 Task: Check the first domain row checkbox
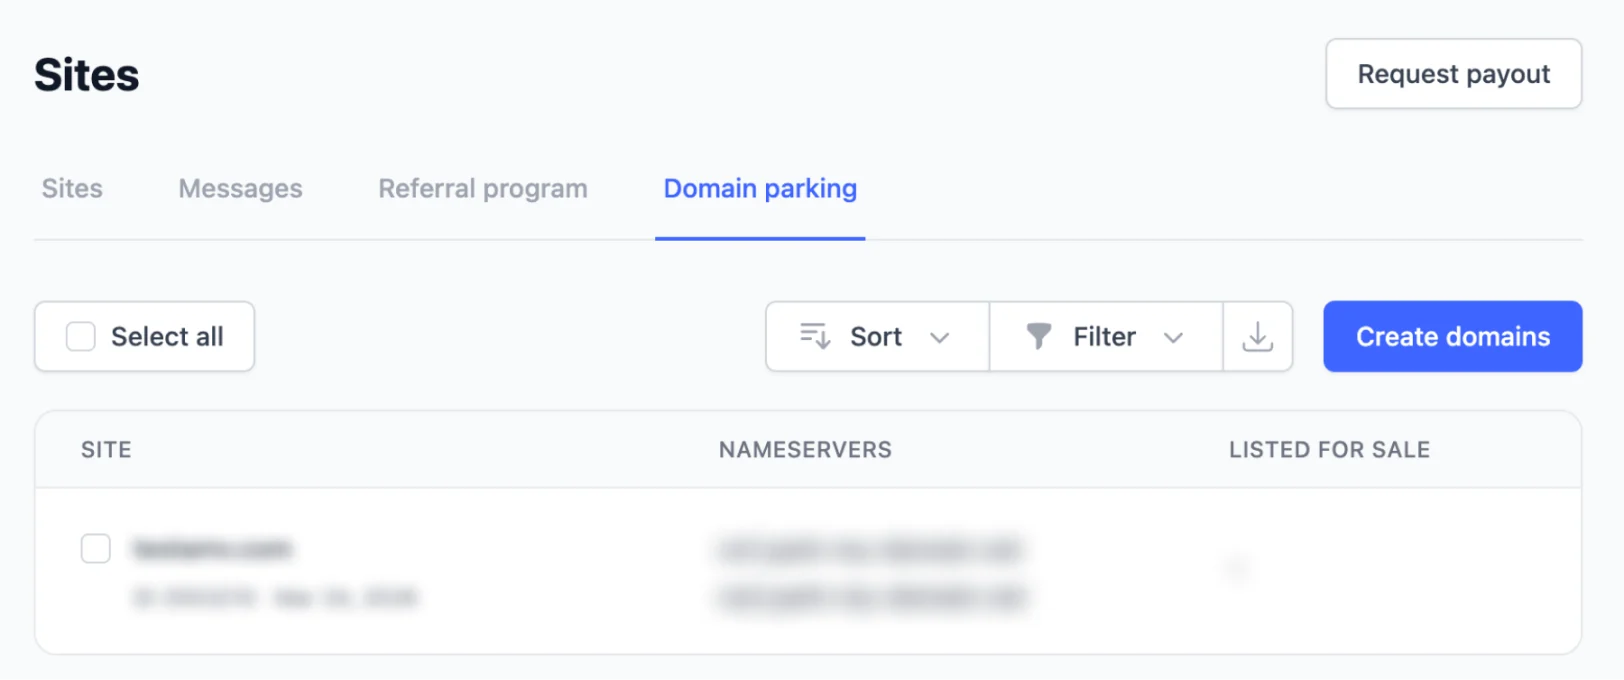pyautogui.click(x=96, y=548)
